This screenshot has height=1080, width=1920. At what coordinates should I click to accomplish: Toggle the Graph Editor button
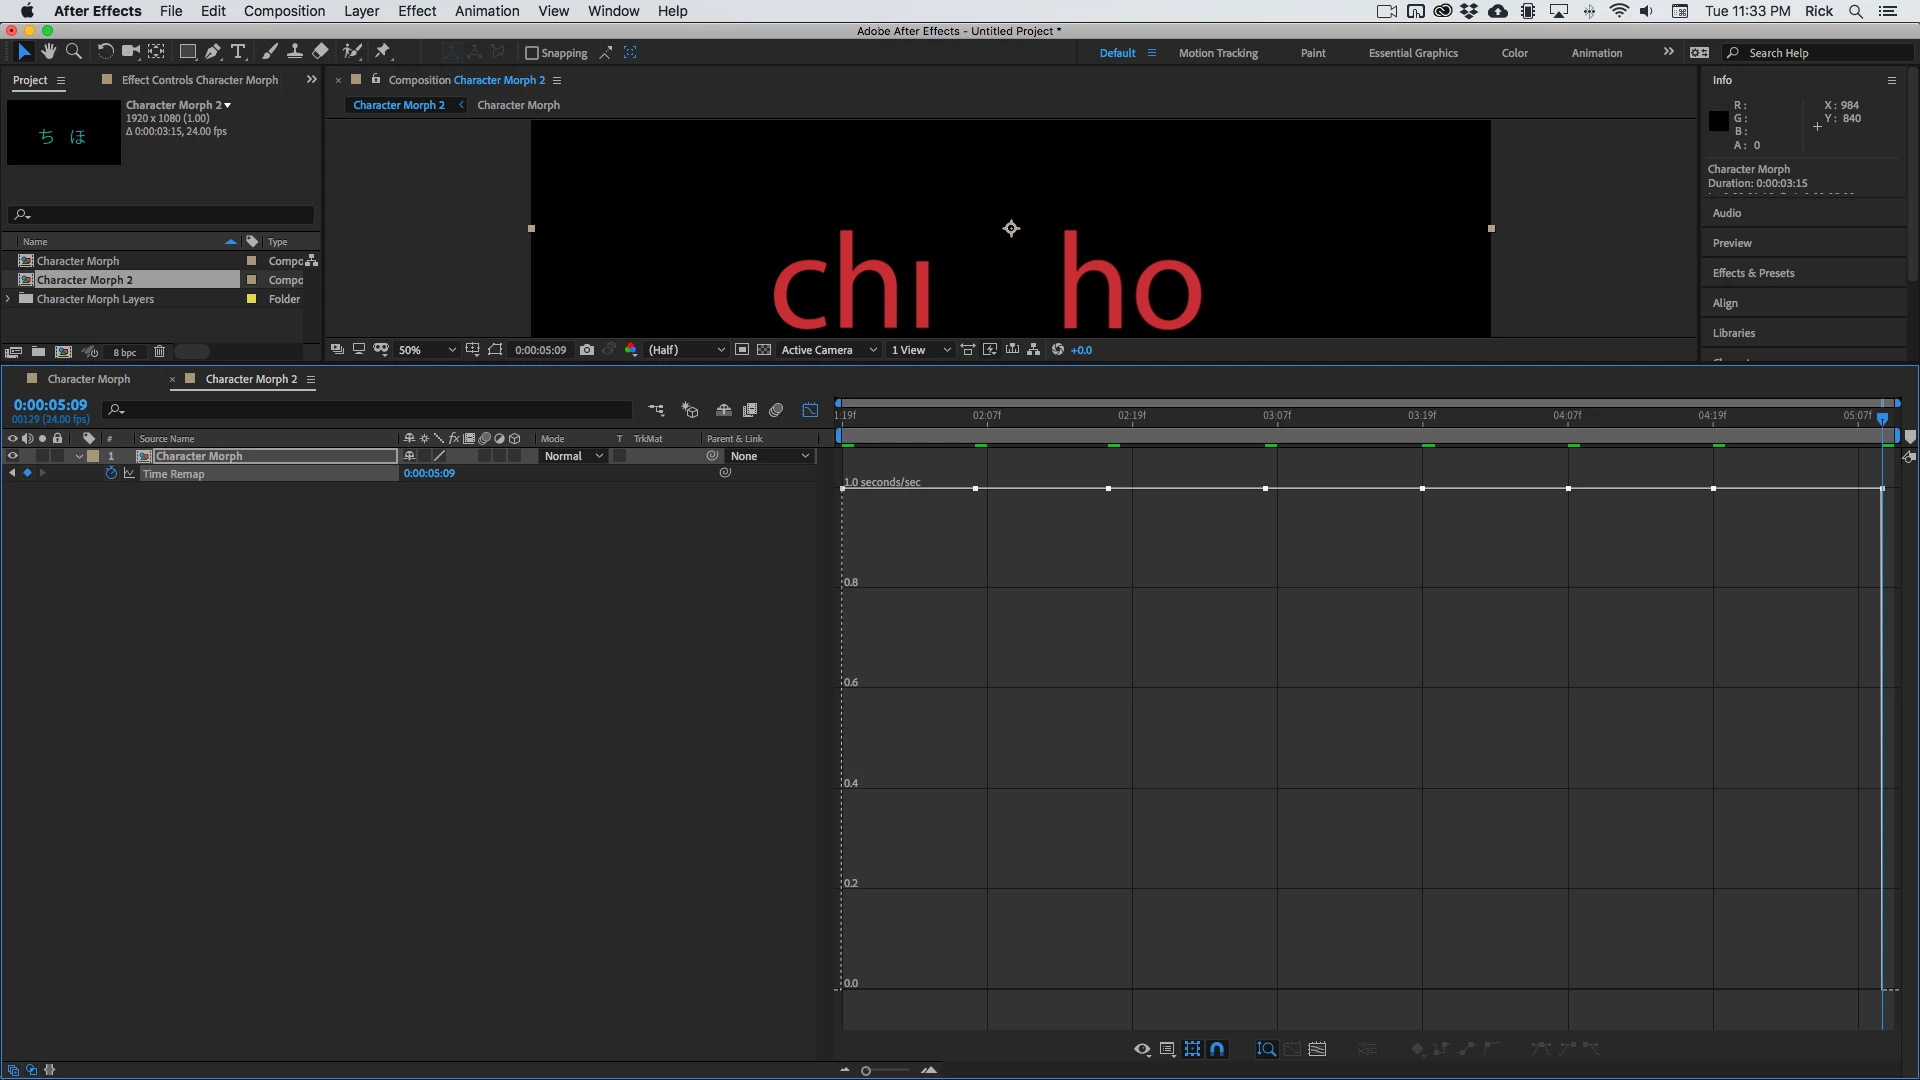(810, 410)
